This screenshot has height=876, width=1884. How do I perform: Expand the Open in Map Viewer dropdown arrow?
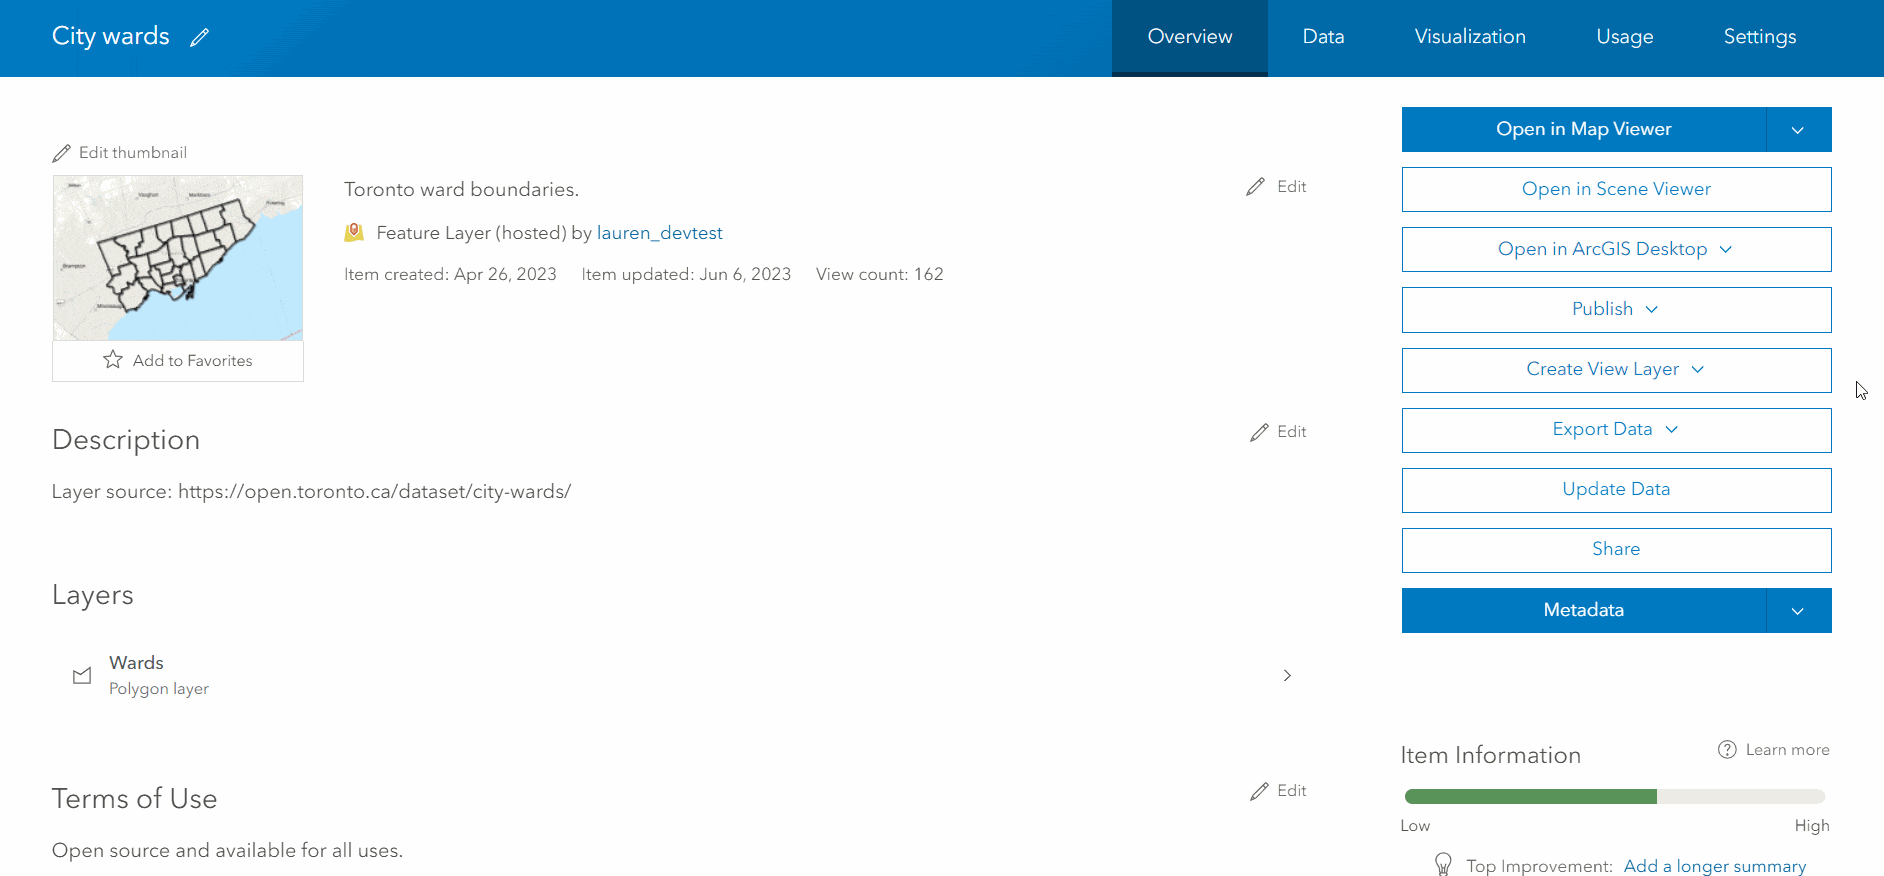coord(1798,130)
